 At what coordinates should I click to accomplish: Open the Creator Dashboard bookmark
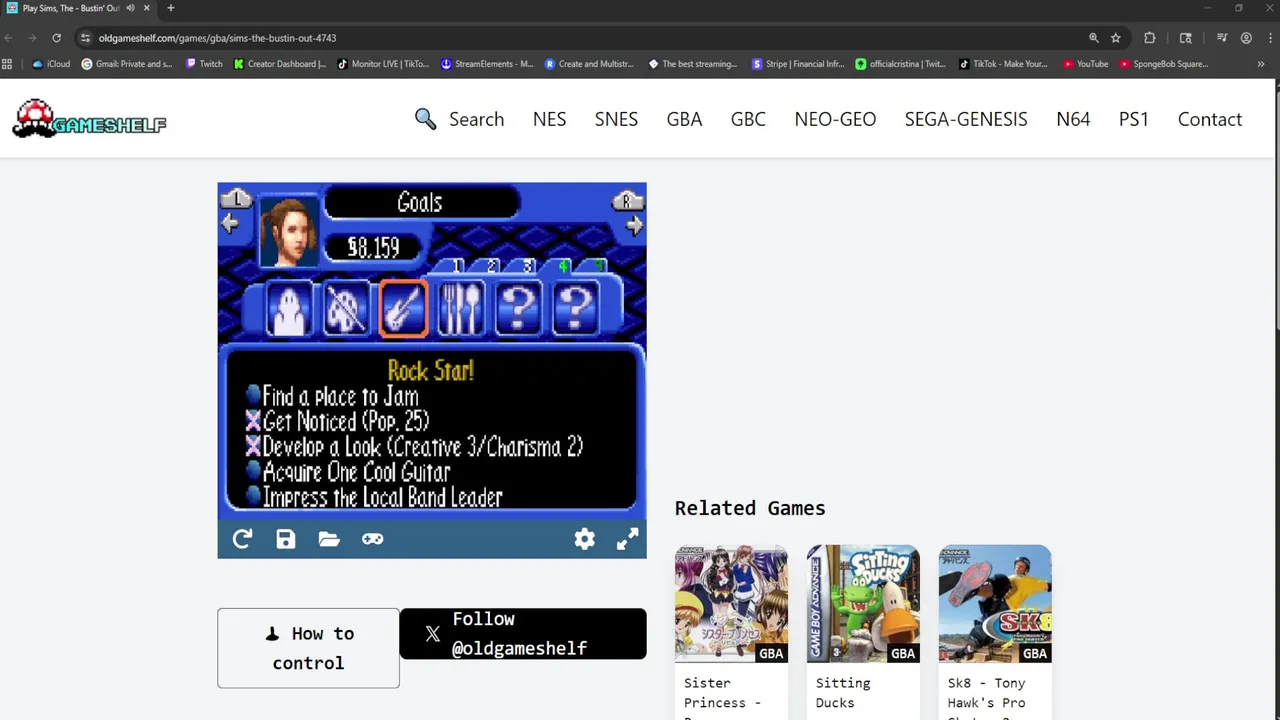280,64
